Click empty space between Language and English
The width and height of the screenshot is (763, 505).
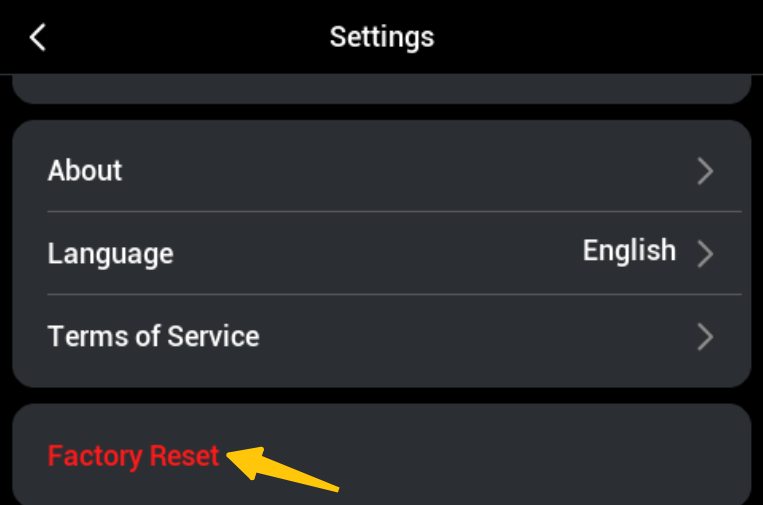coord(380,253)
